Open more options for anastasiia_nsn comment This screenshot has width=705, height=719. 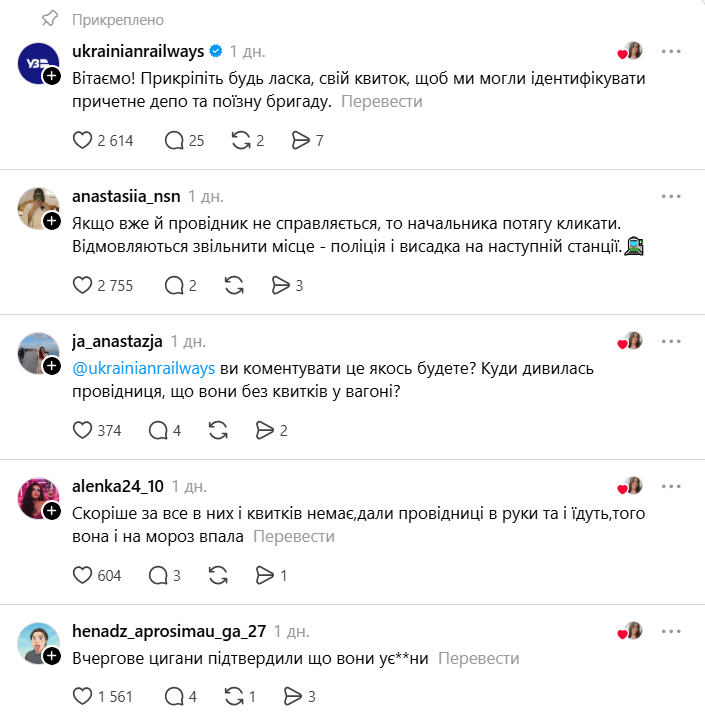[671, 196]
